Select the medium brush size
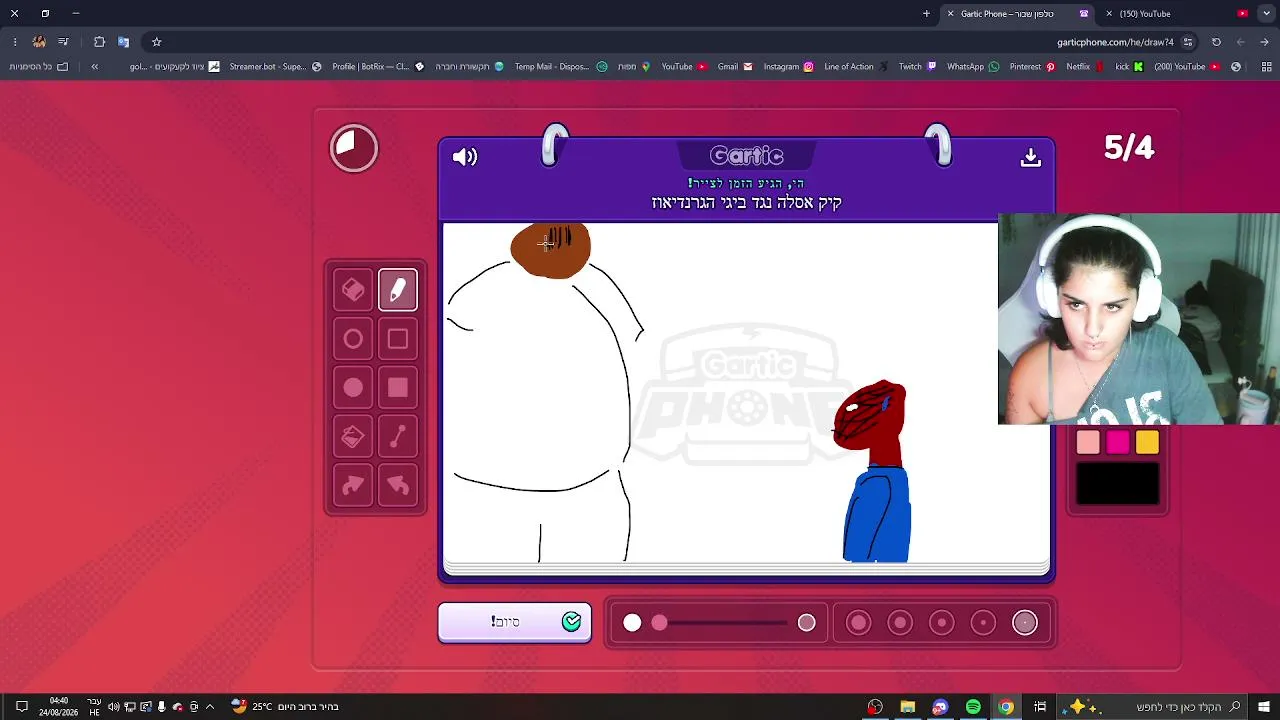The image size is (1280, 720). click(942, 623)
